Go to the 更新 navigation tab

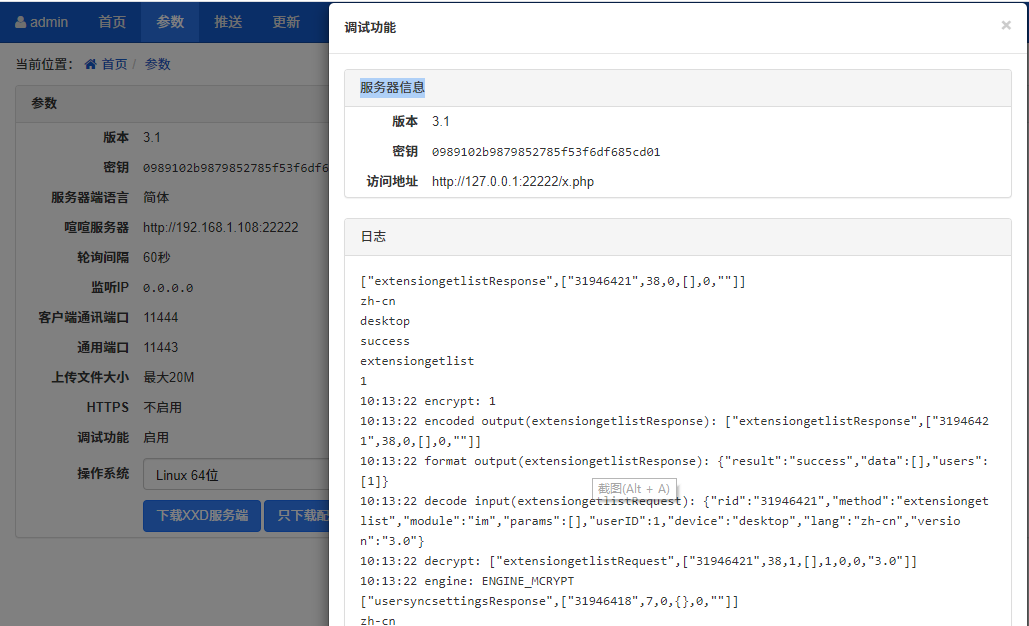click(286, 22)
